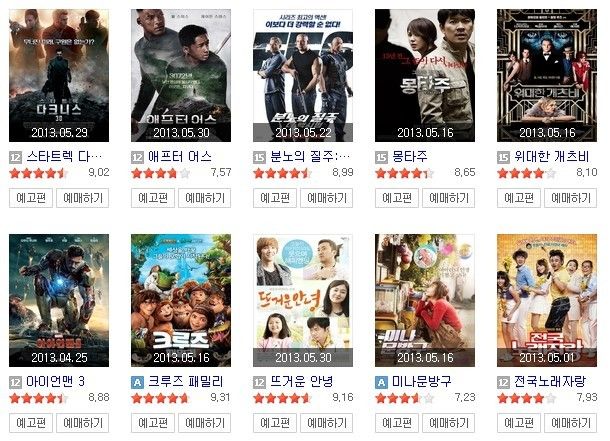Image resolution: width=610 pixels, height=441 pixels.
Task: Click the 위대한 개츠비 poster thumbnail
Action: click(547, 75)
